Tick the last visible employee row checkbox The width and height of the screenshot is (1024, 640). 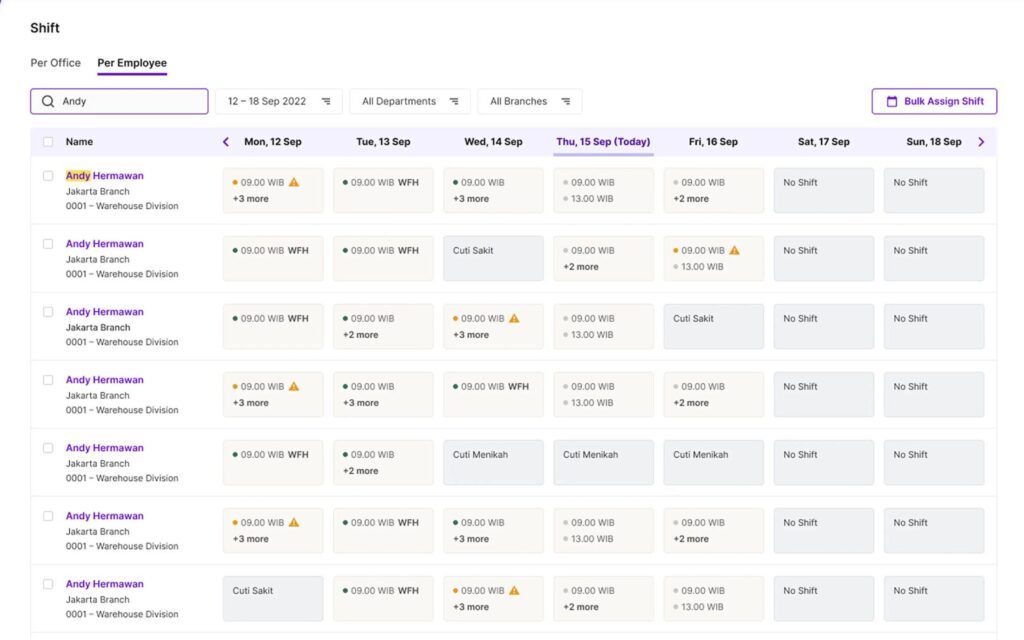(48, 584)
